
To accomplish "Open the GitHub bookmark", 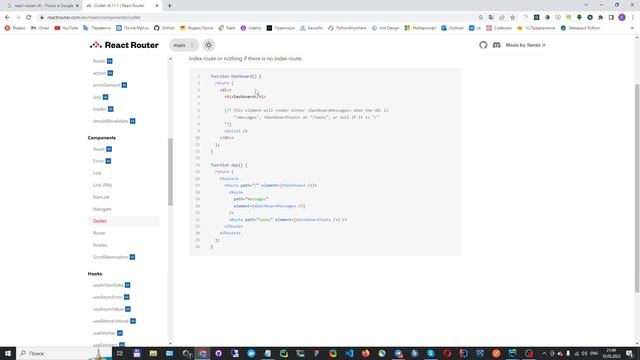I will 164,28.
